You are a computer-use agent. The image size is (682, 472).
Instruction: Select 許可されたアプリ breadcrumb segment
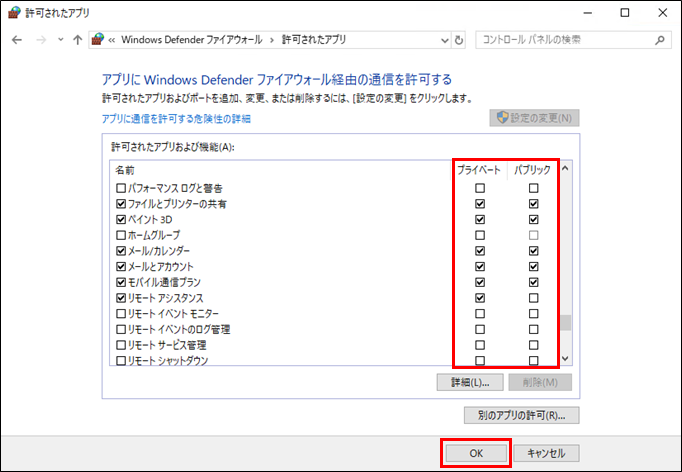pos(314,40)
